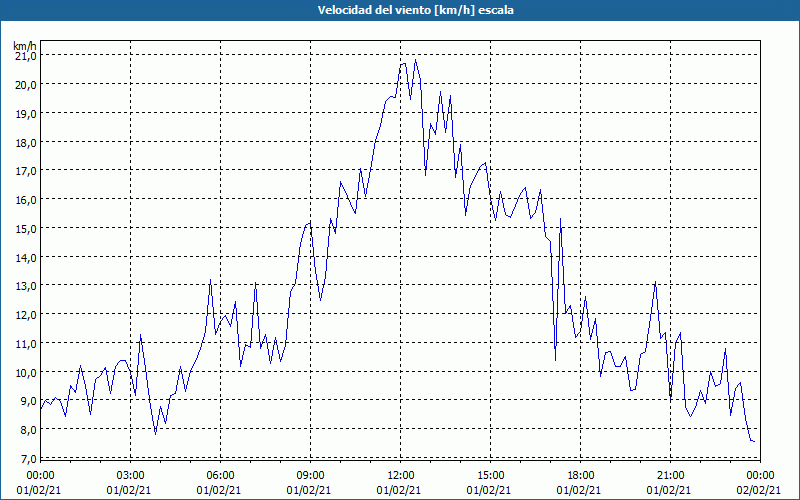
Task: Select the 21,0 y-axis value
Action: 26,56
